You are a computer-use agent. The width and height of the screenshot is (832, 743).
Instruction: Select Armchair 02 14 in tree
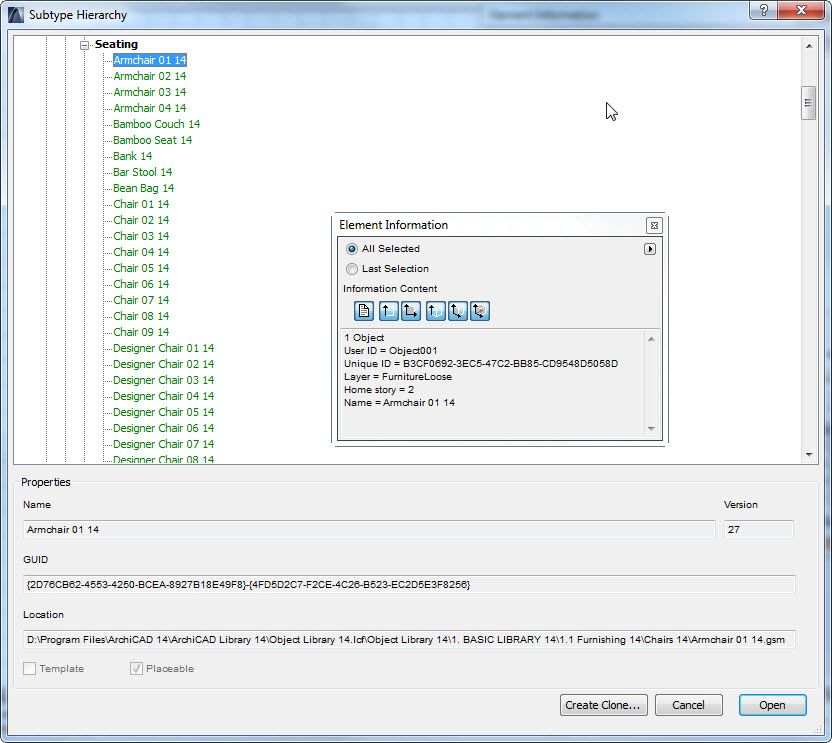click(x=150, y=76)
